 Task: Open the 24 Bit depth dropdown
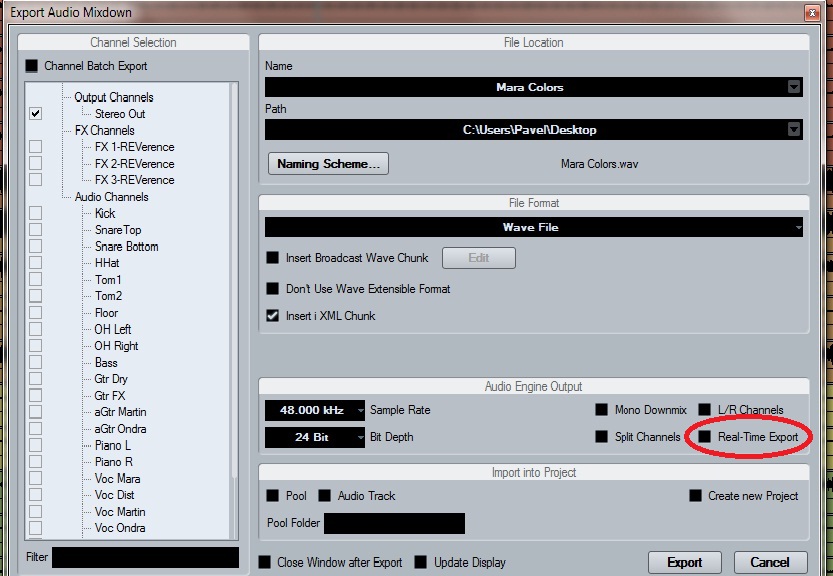[x=359, y=437]
